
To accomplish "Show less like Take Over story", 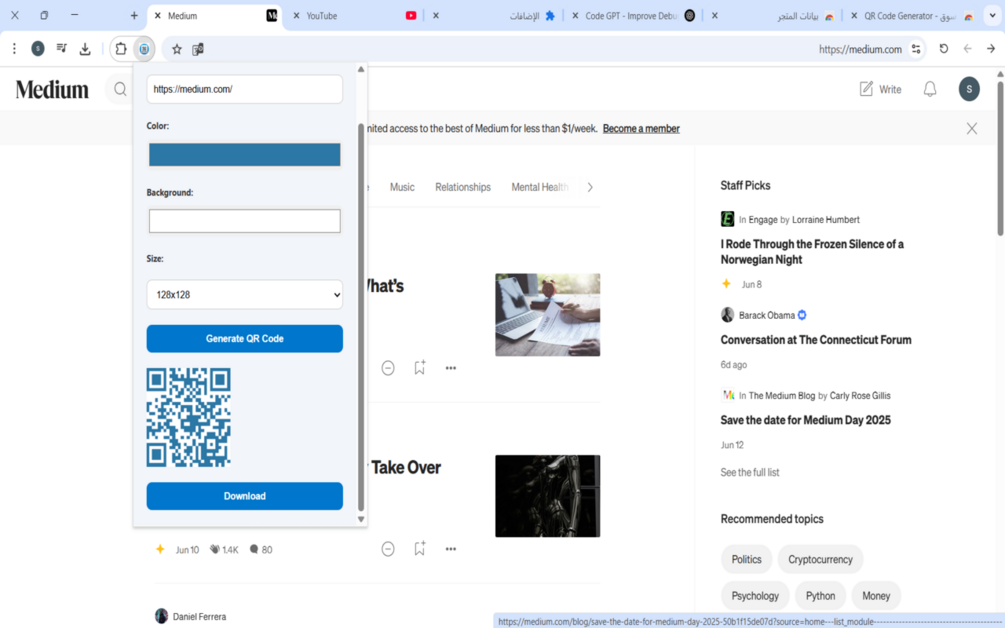I will (x=388, y=549).
